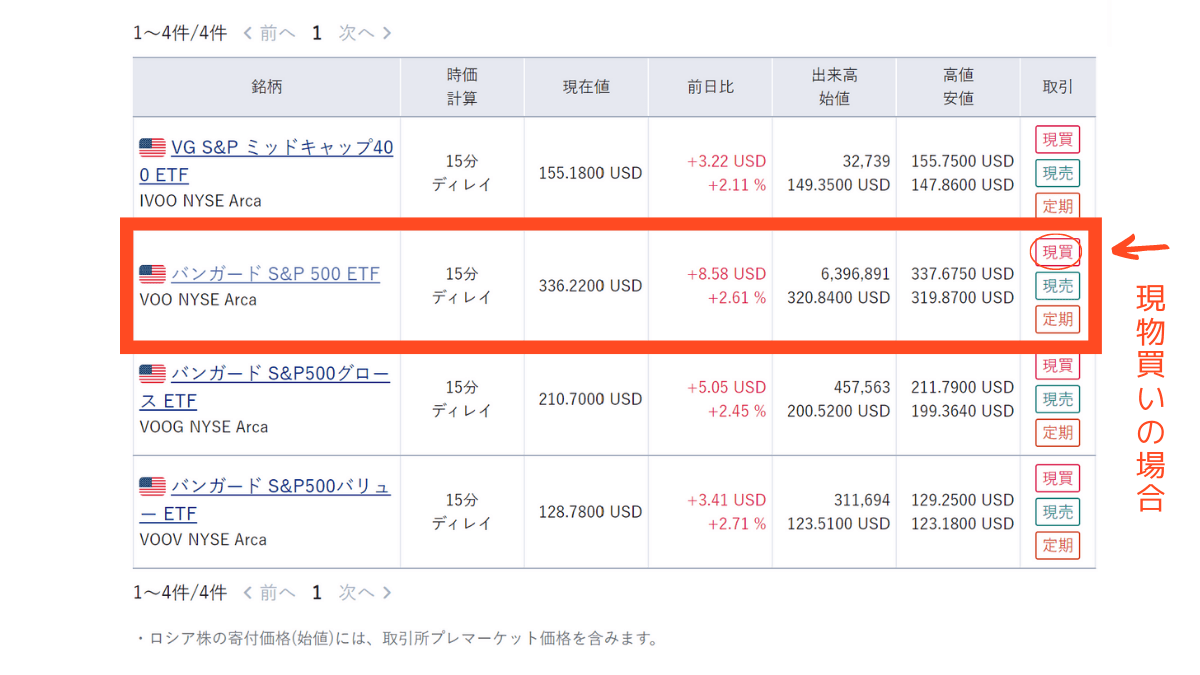Screen dimensions: 1200x675
Task: Click 現買 button for VOOG ETF
Action: (1058, 365)
